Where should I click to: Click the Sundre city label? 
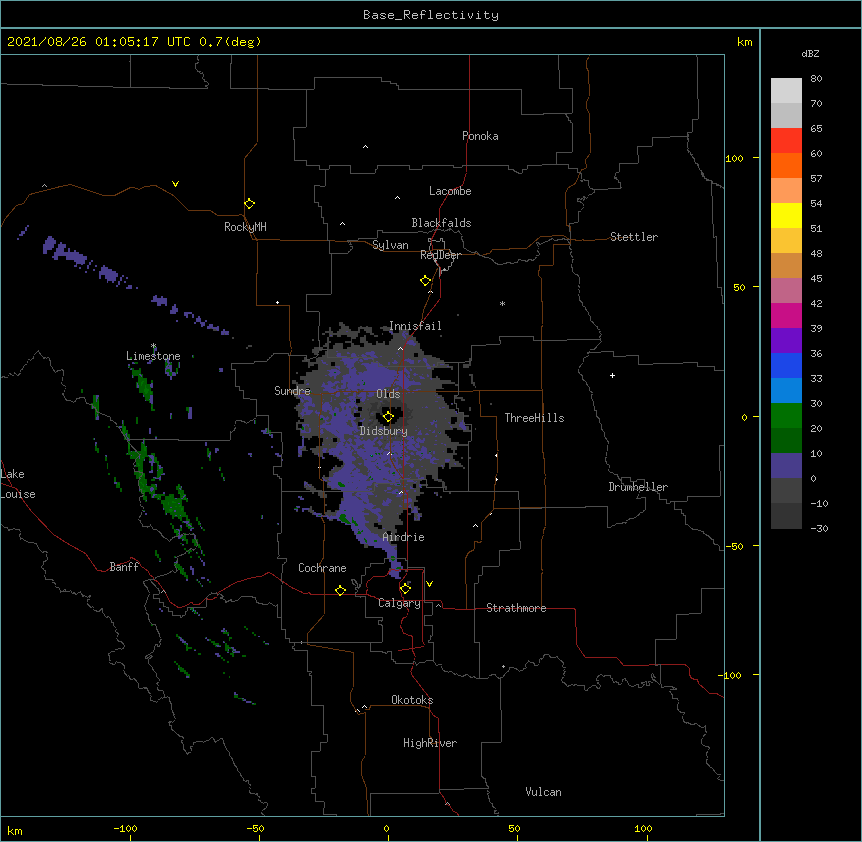point(292,391)
